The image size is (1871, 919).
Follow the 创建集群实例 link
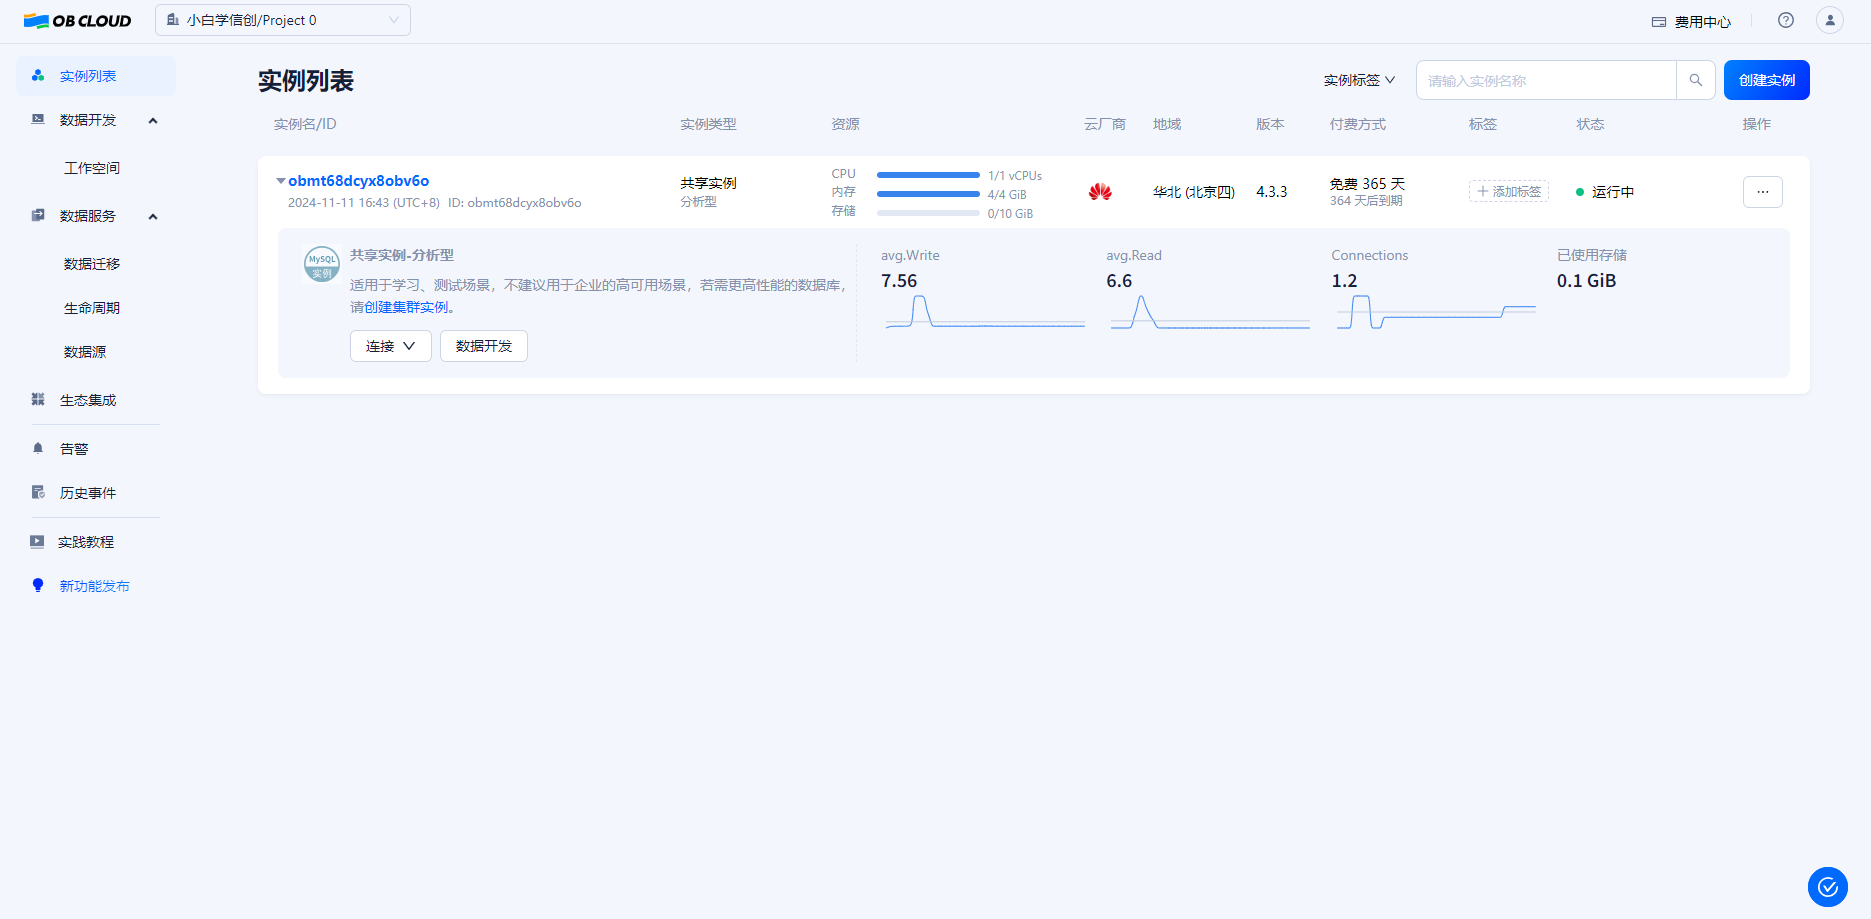(407, 308)
